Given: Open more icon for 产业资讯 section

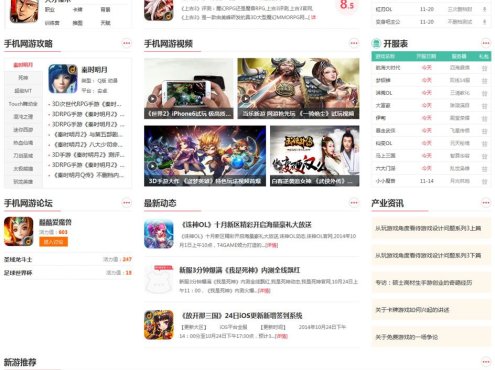Looking at the screenshot, I should (x=486, y=203).
